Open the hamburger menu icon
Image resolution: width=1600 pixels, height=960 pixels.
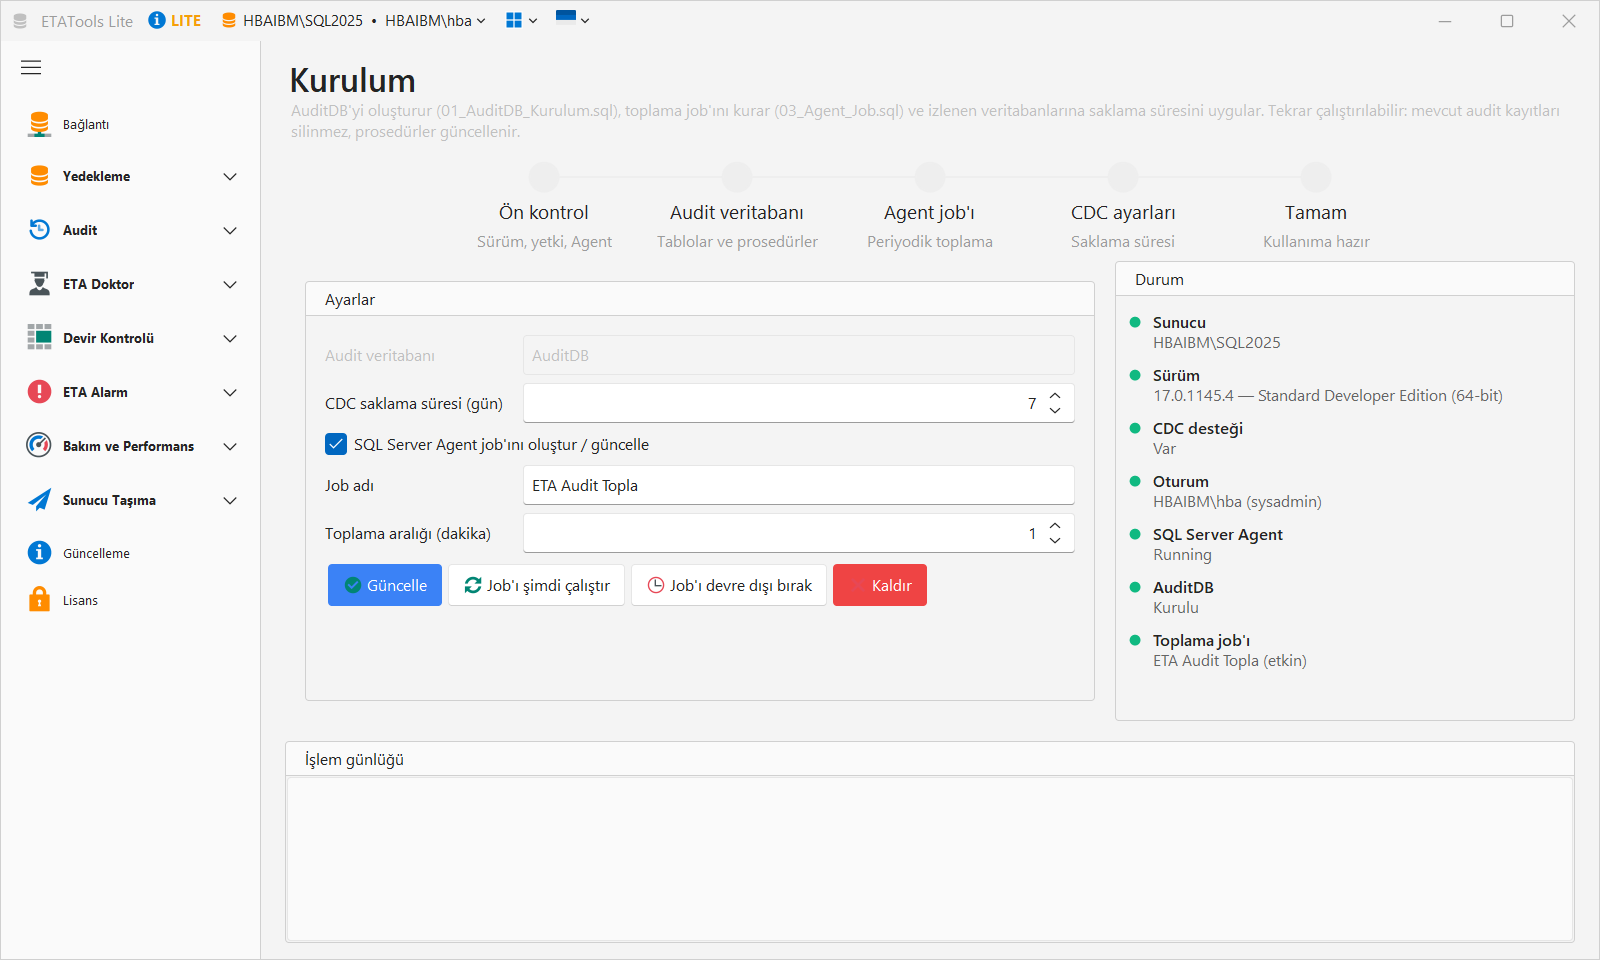[x=31, y=68]
